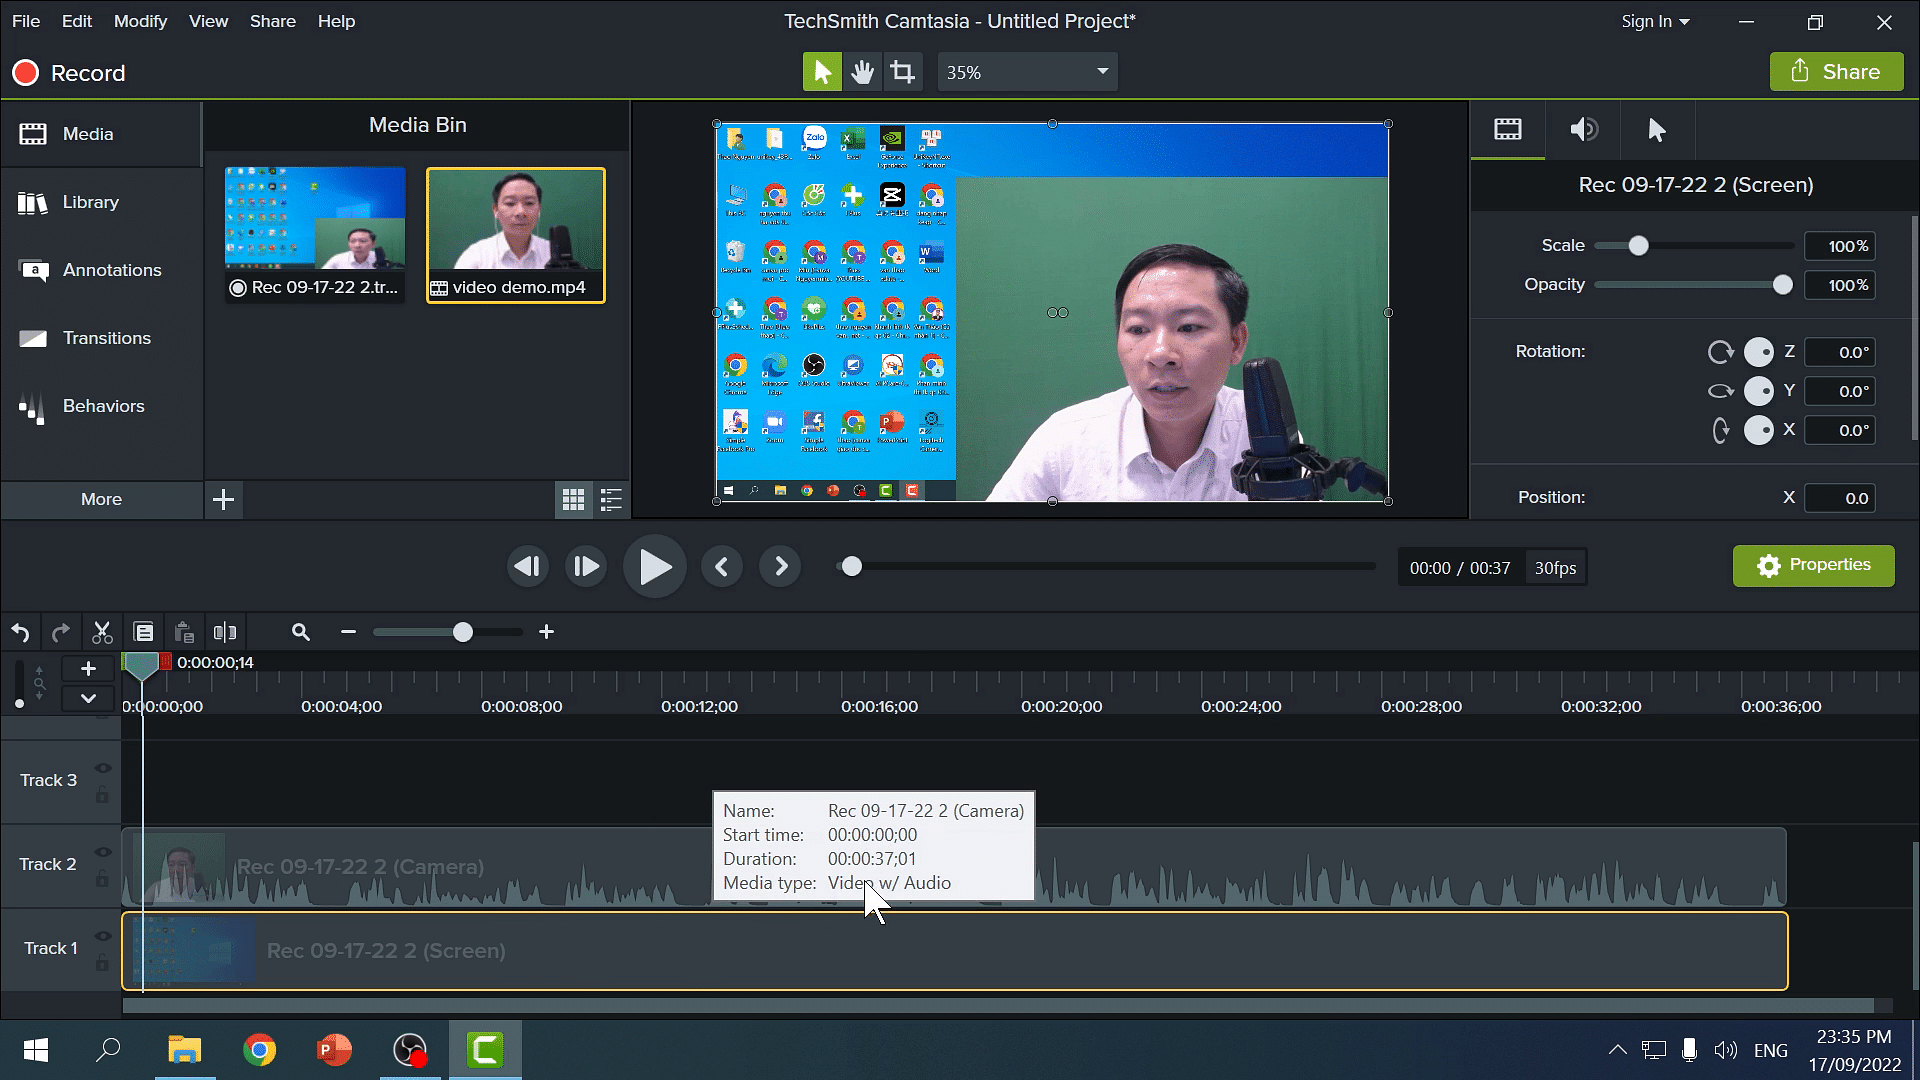The height and width of the screenshot is (1080, 1920).
Task: Open the Sign In dropdown
Action: tap(1655, 21)
